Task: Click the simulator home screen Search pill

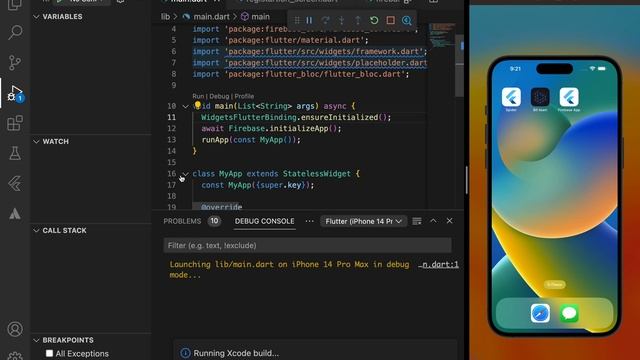Action: 555,284
